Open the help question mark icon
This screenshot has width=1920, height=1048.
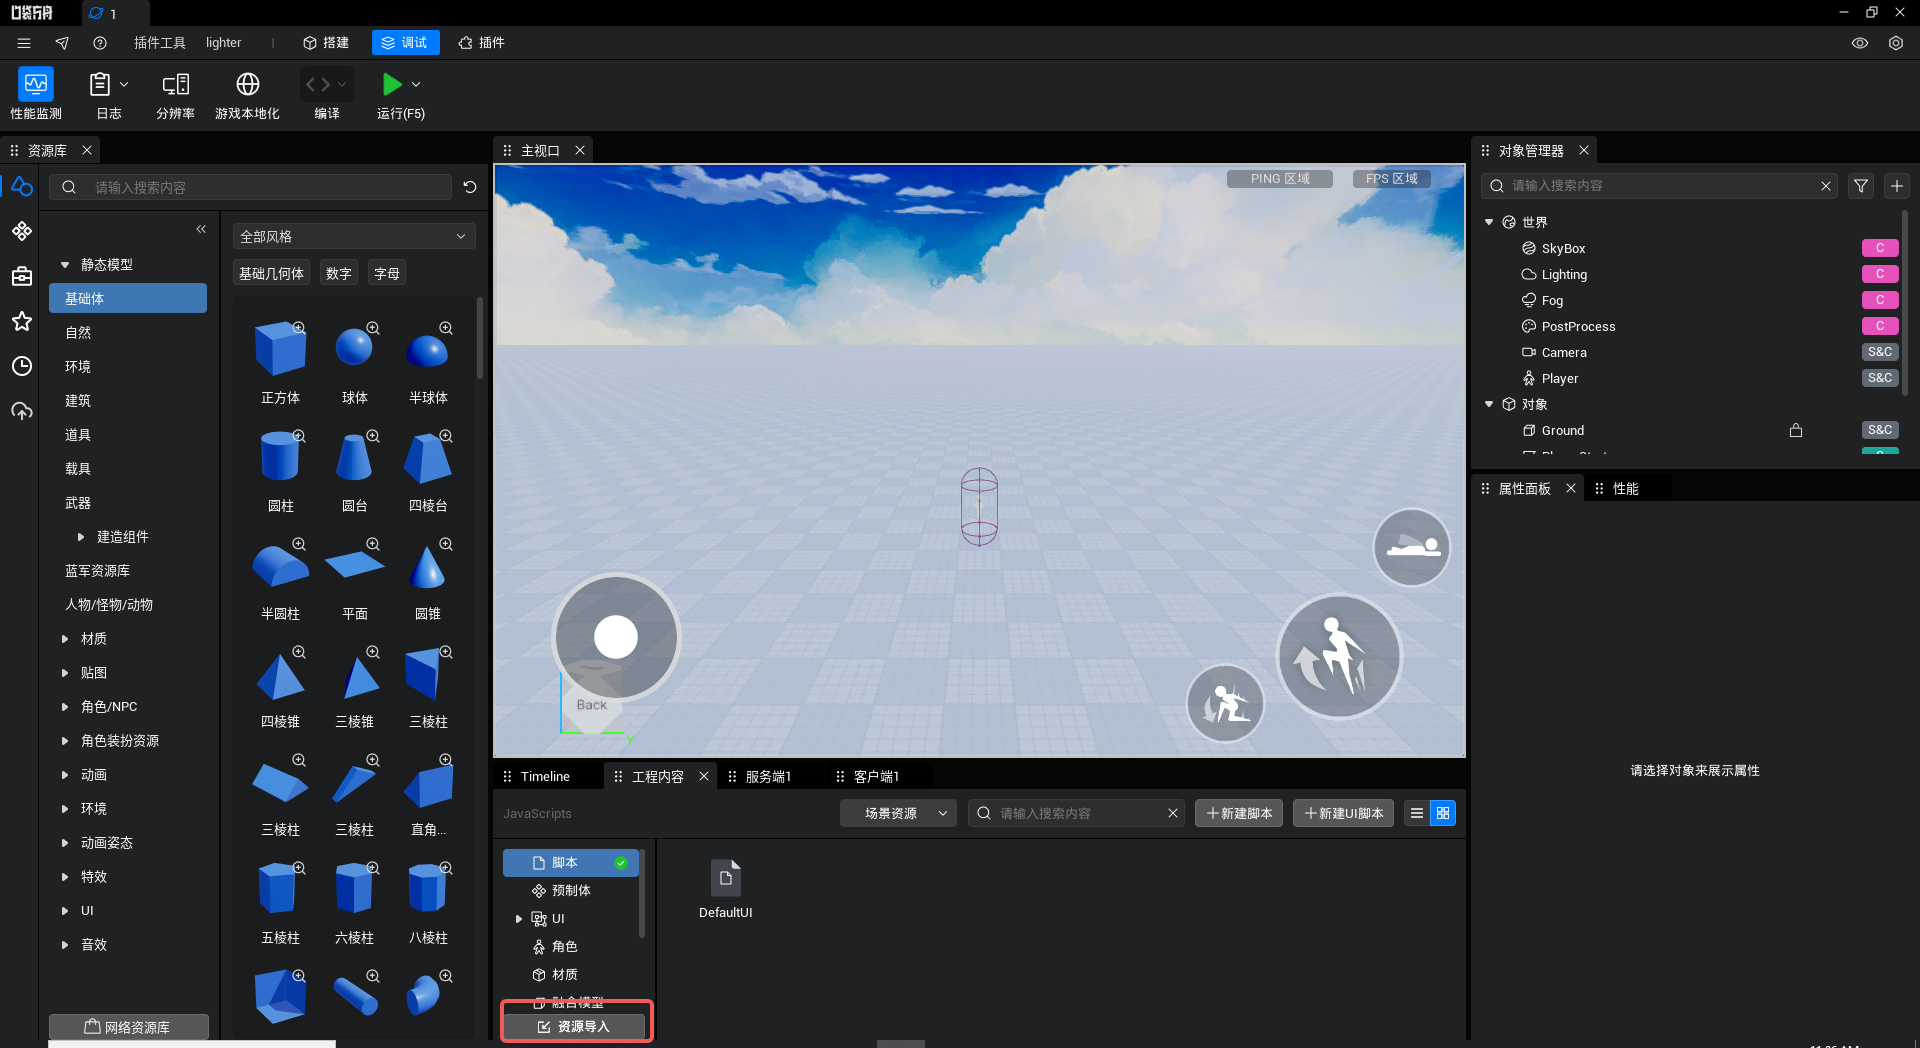click(x=100, y=43)
